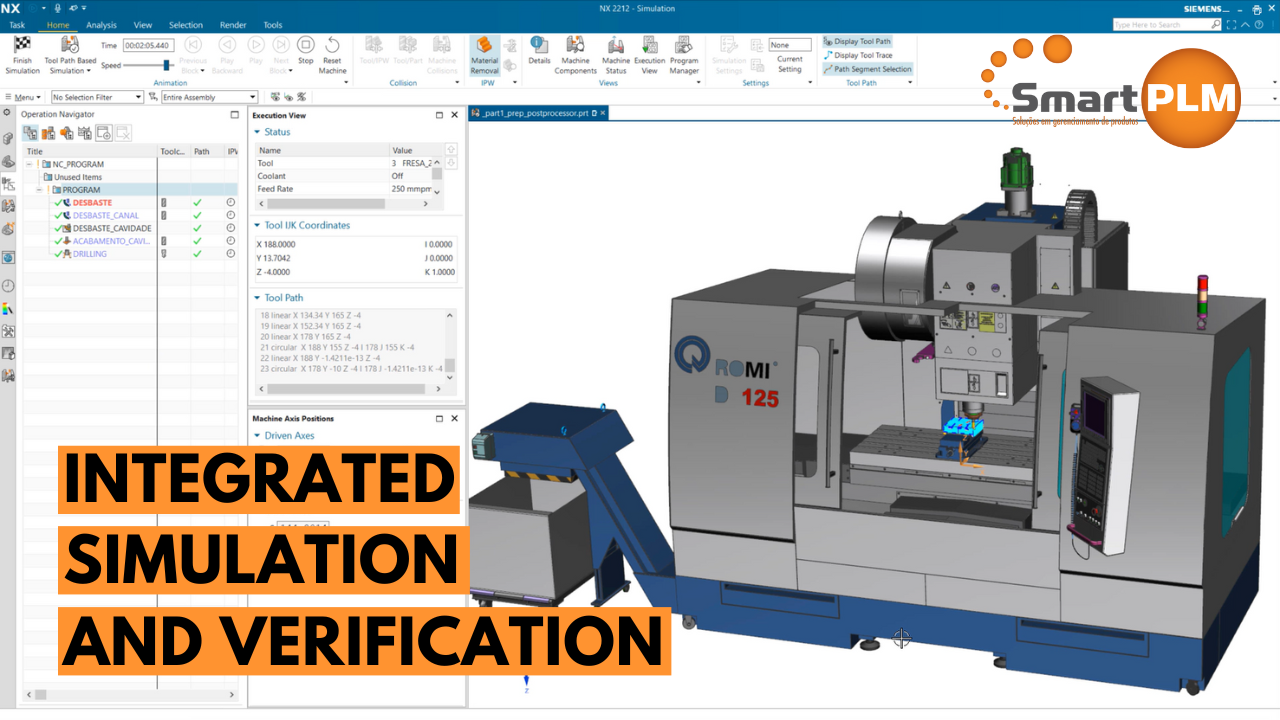Click the Execution View ribbon icon
1280x720 pixels.
[x=649, y=46]
